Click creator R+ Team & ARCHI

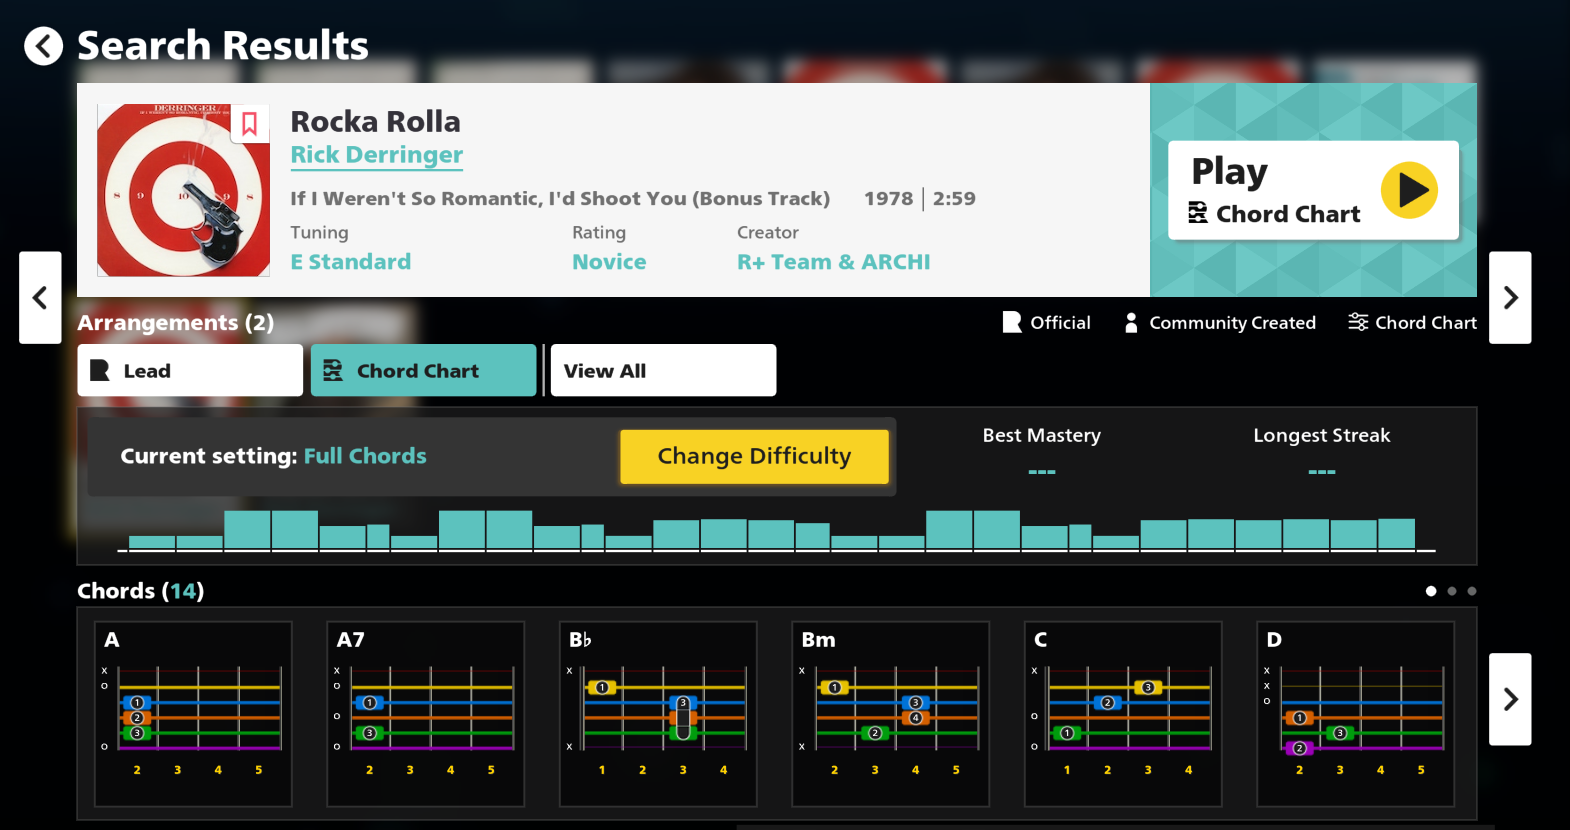click(834, 262)
